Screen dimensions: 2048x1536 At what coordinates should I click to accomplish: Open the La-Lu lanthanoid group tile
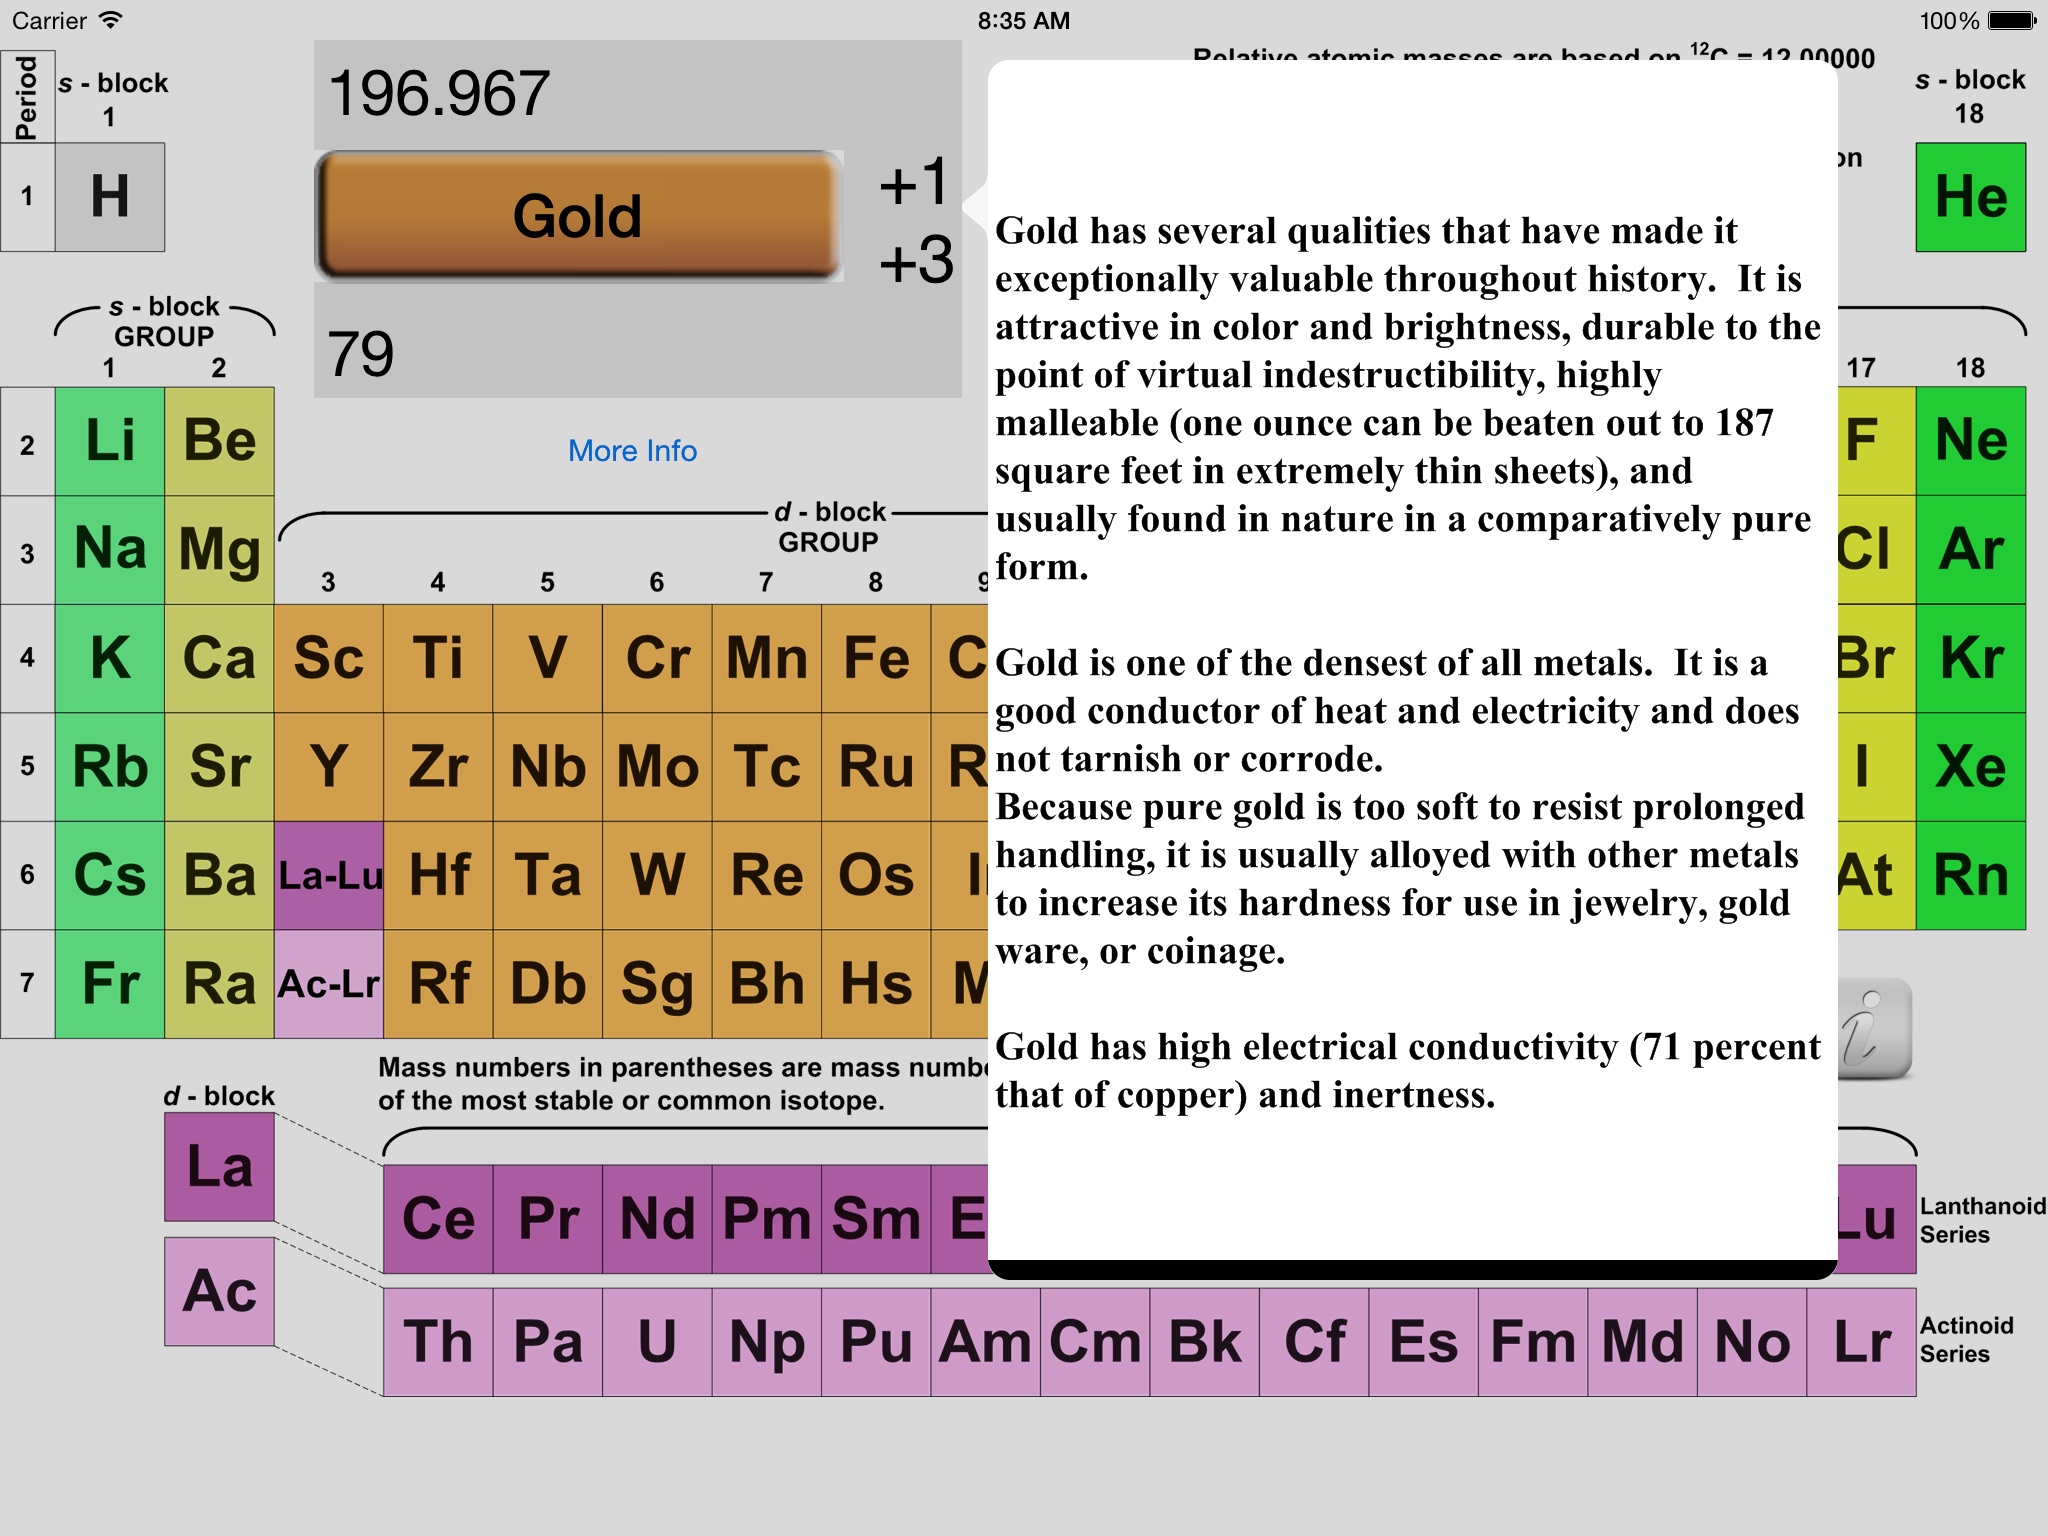(x=329, y=876)
